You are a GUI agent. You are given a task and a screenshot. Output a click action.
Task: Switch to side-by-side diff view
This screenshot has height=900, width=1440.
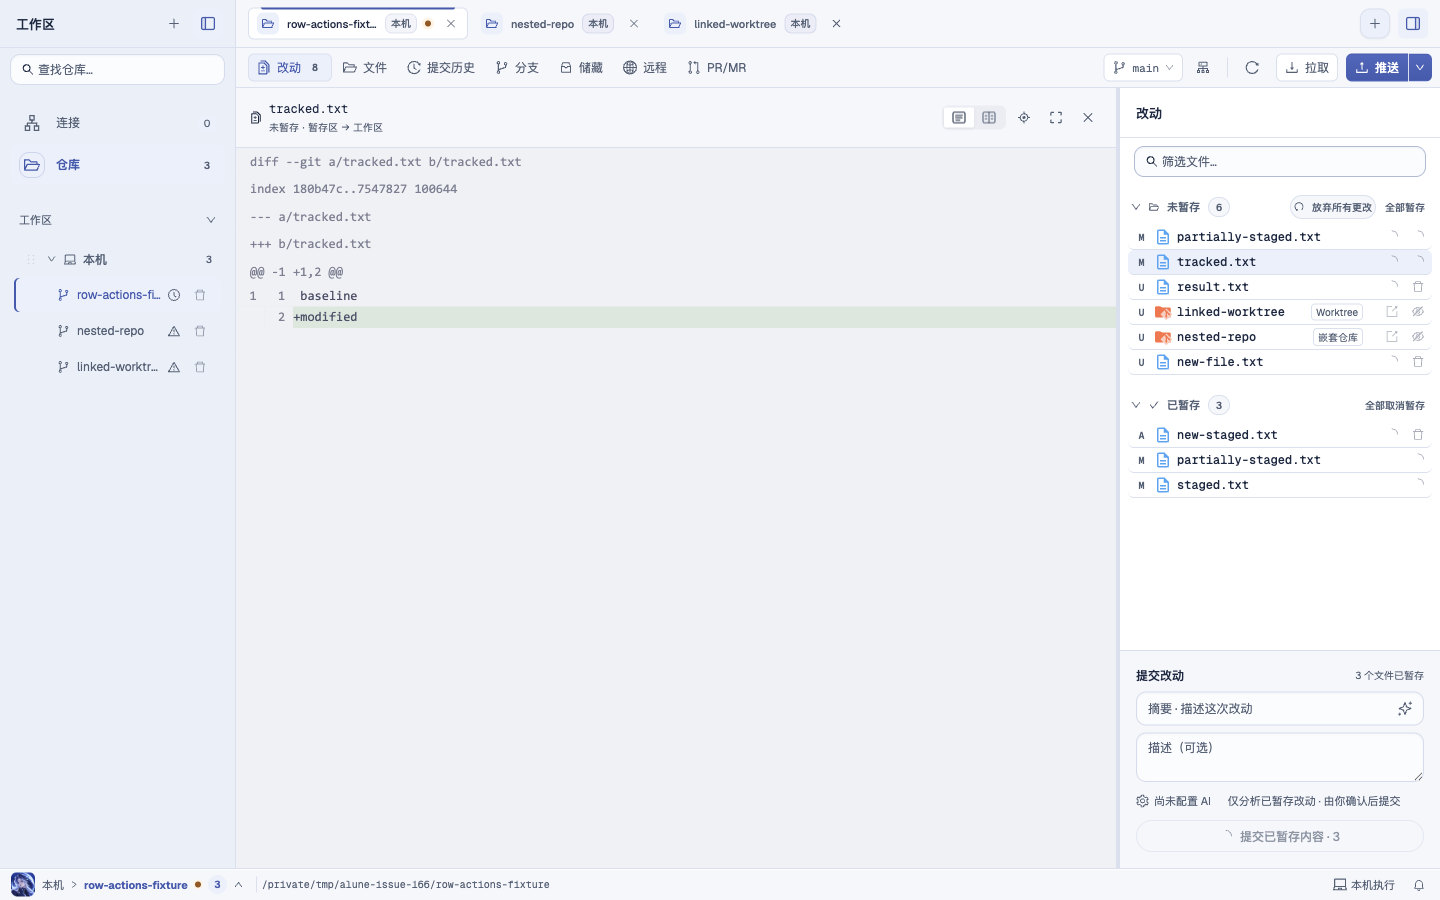[x=989, y=118]
